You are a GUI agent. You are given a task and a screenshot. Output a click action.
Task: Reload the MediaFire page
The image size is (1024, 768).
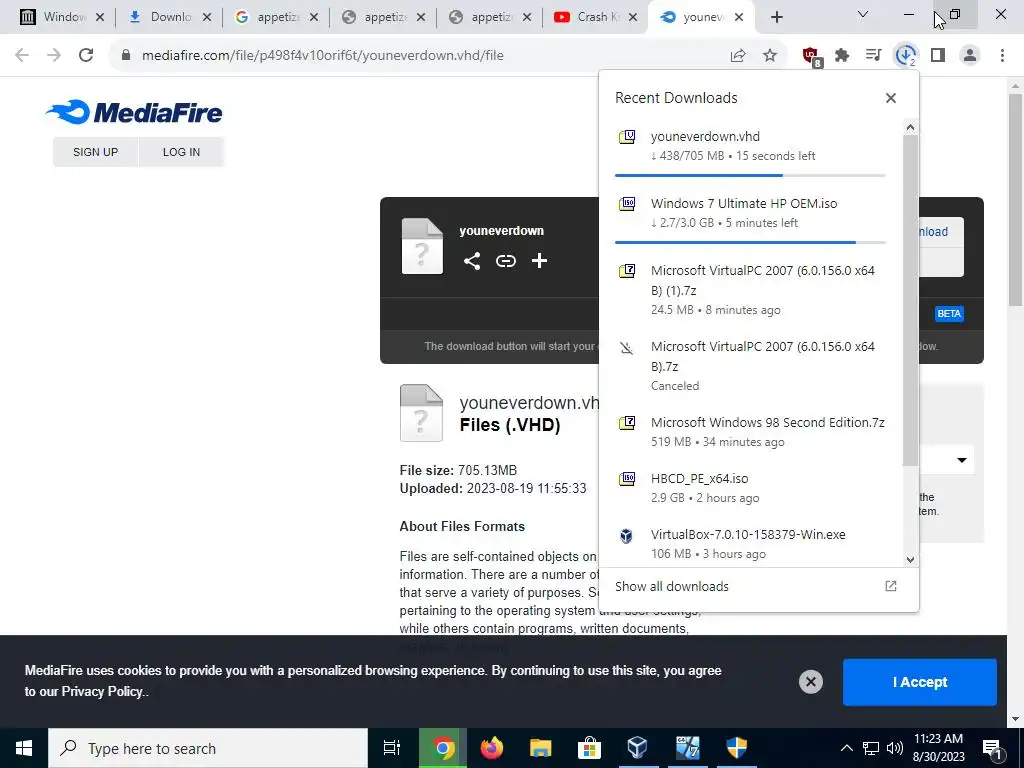point(86,55)
